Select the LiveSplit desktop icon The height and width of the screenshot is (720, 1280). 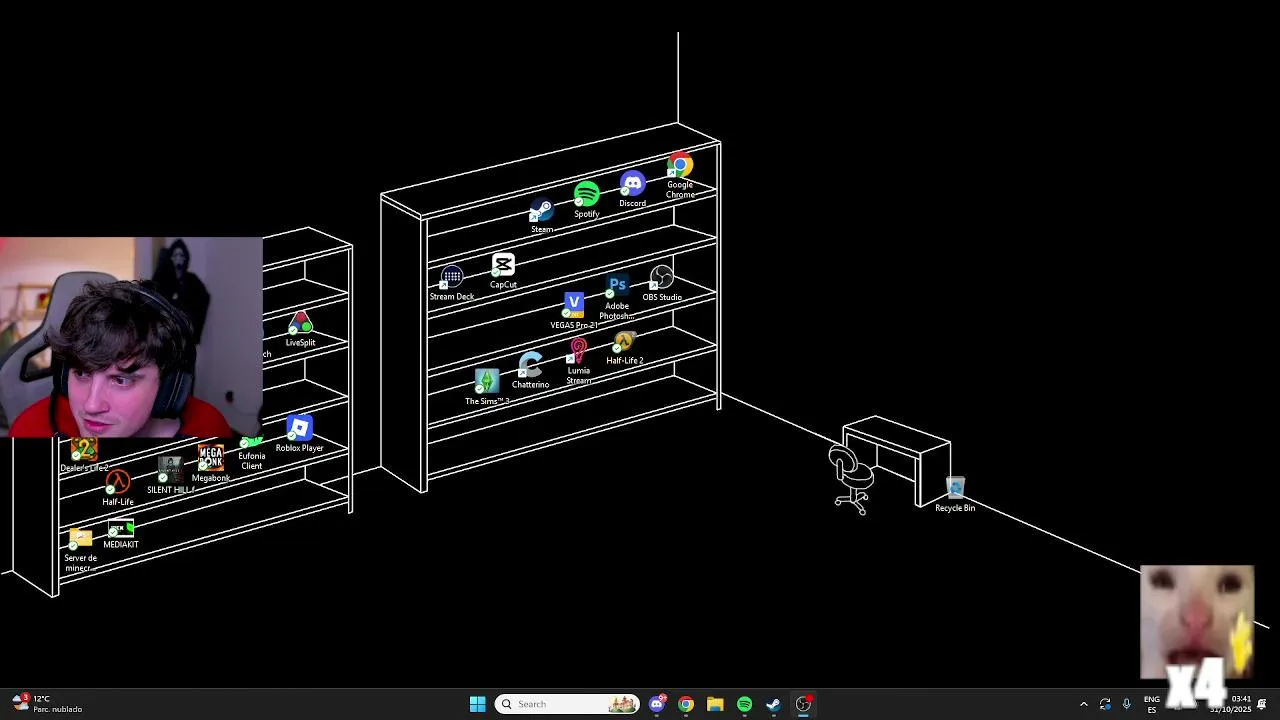coord(300,329)
